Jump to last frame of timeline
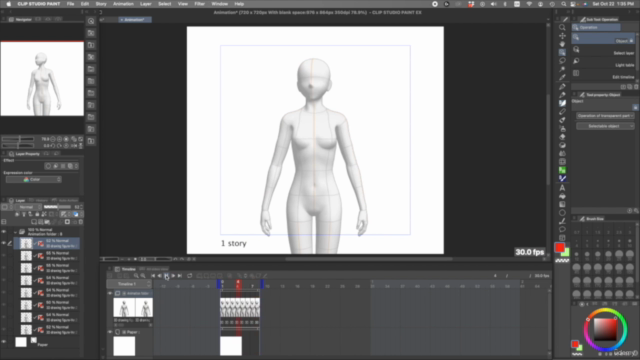The height and width of the screenshot is (360, 640). click(180, 276)
